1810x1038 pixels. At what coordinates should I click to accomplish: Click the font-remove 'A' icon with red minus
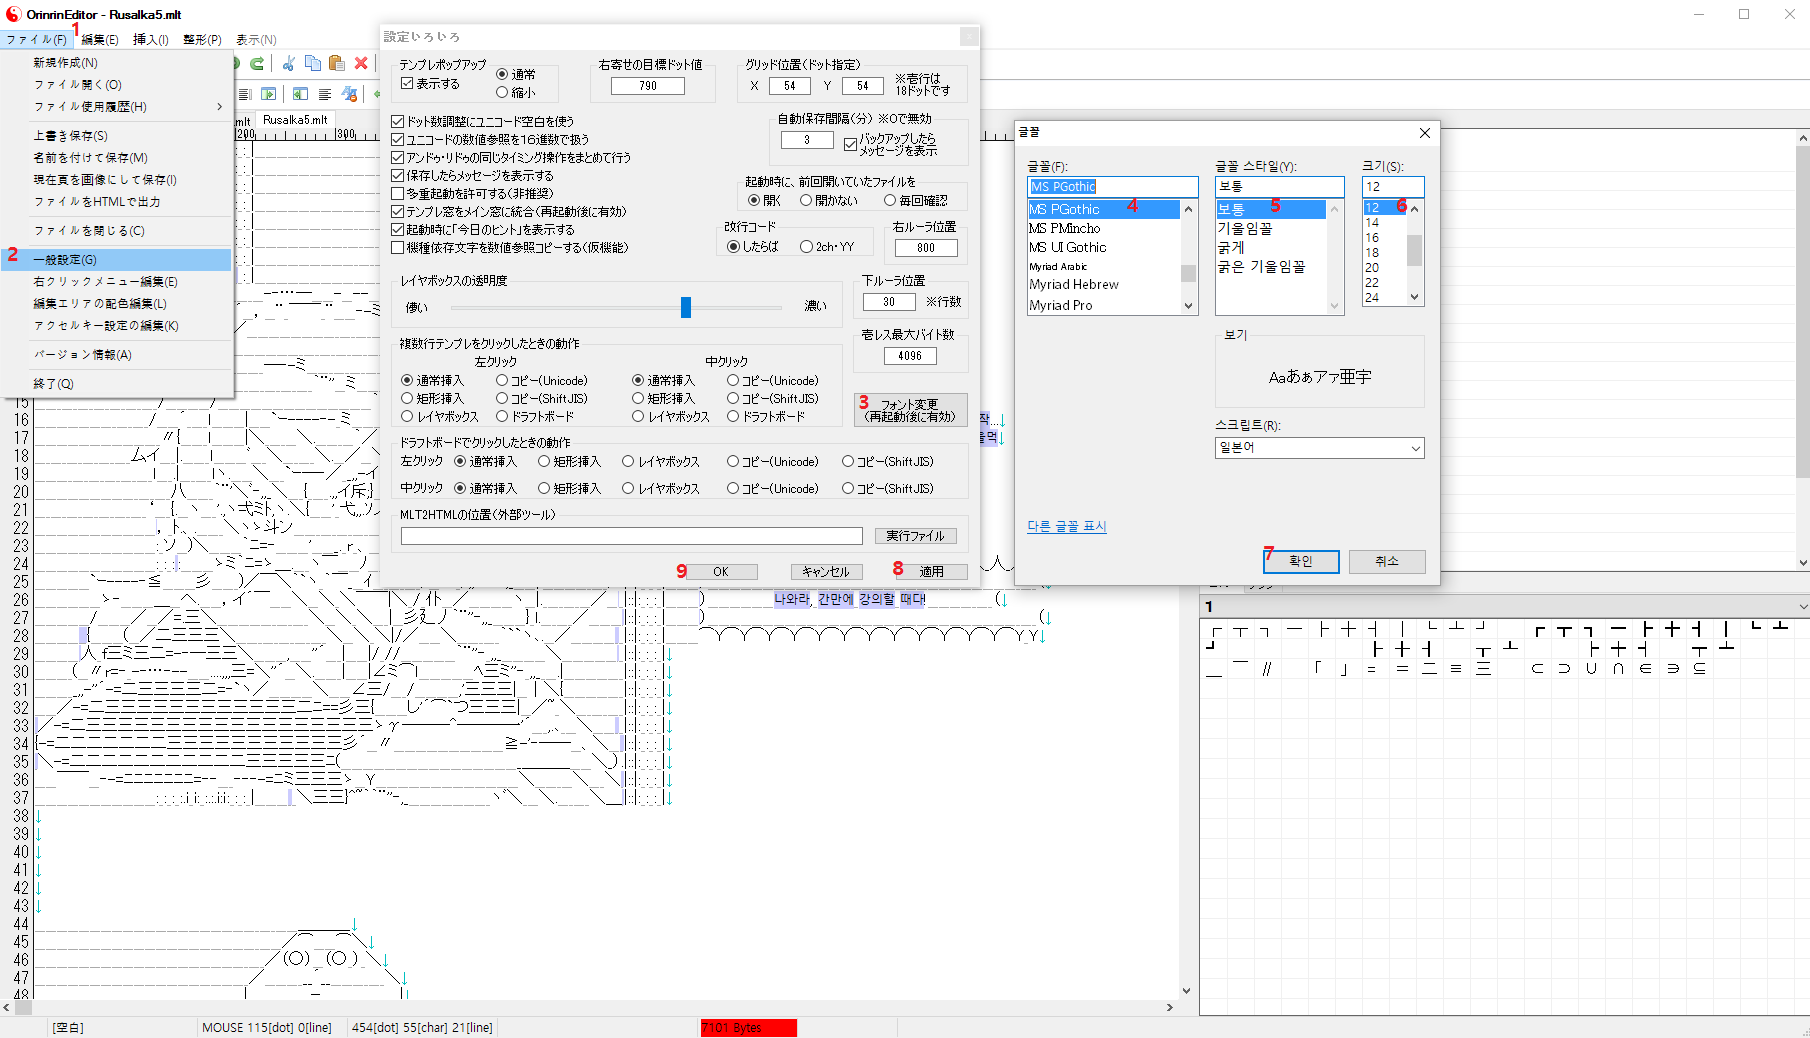tap(349, 94)
